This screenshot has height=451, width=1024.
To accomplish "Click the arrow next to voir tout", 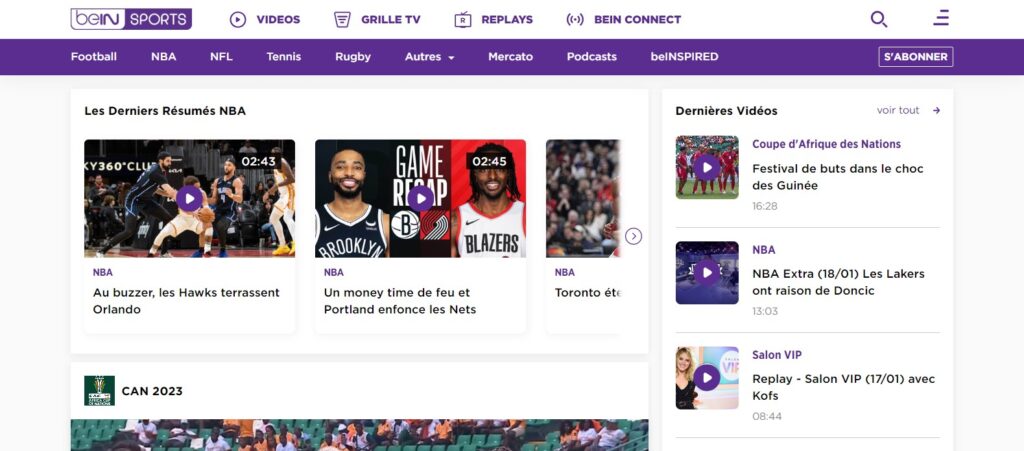I will tap(936, 111).
